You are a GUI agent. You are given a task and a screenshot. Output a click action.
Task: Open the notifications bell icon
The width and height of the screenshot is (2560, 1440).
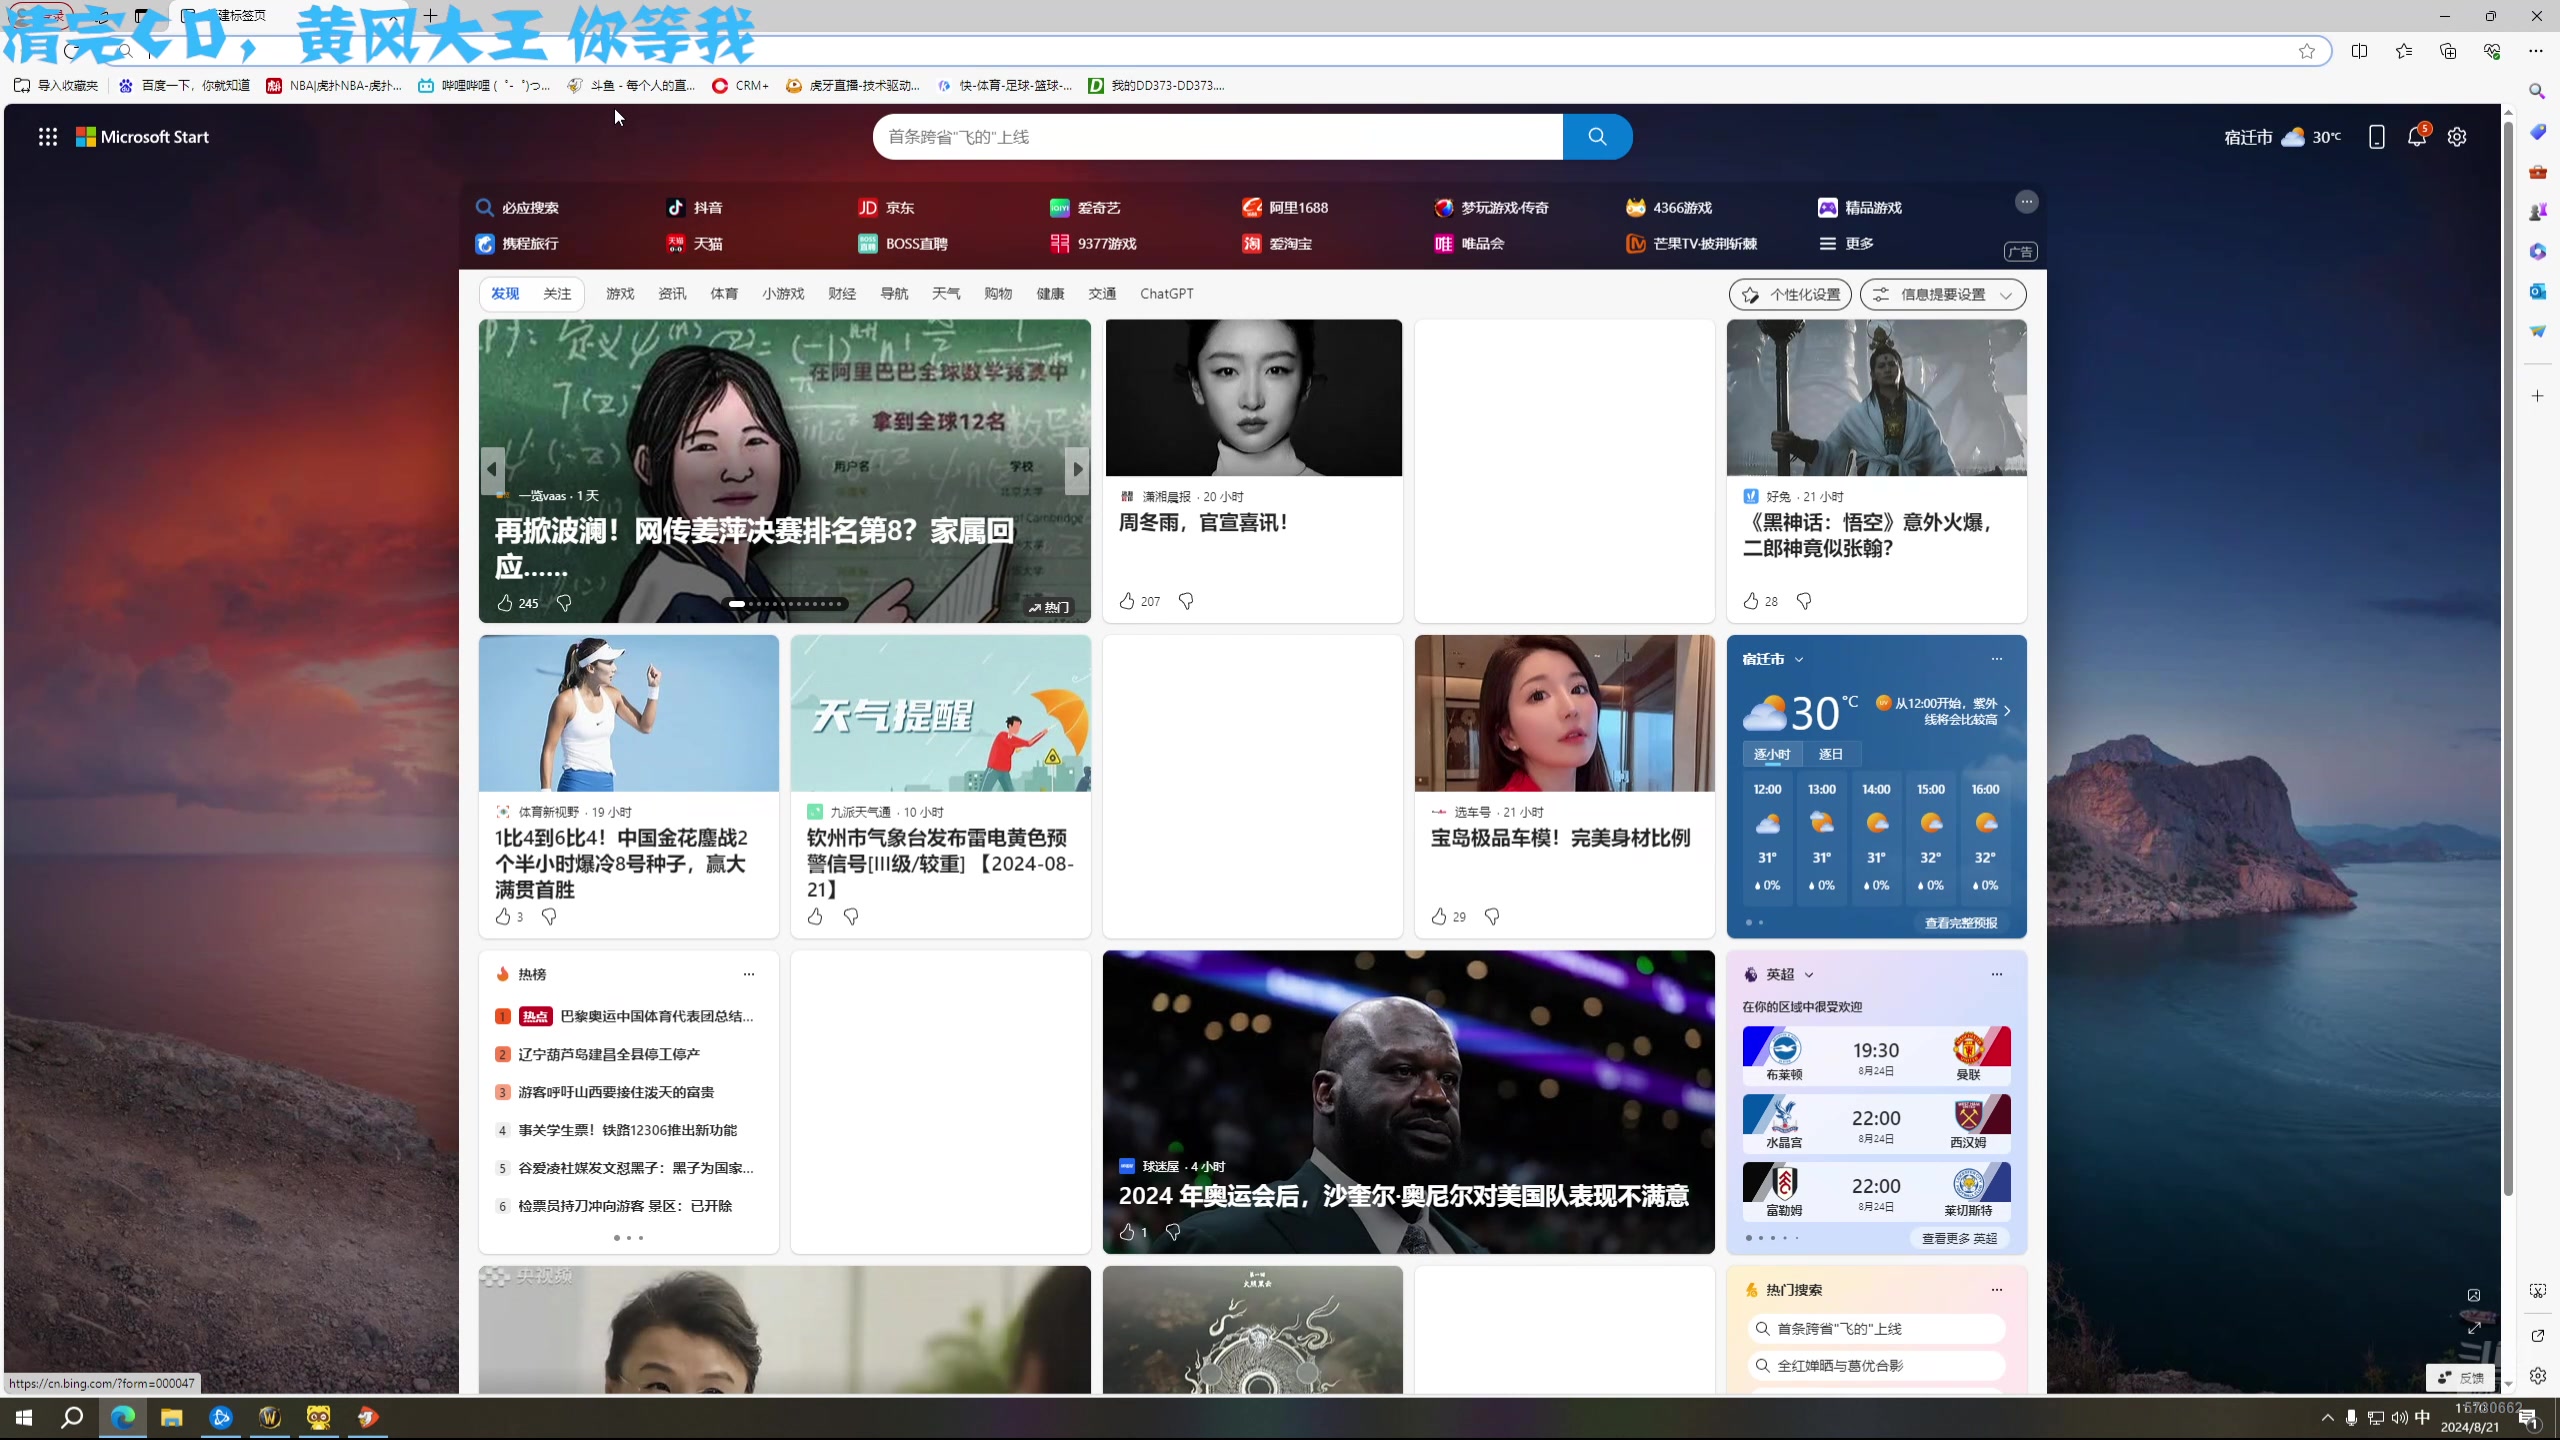2417,137
